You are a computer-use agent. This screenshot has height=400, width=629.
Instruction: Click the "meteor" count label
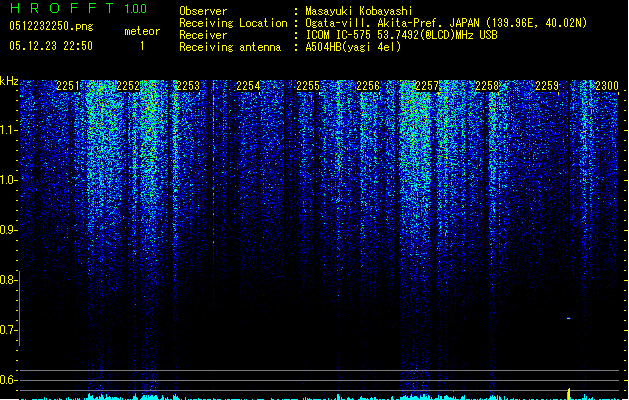[142, 31]
